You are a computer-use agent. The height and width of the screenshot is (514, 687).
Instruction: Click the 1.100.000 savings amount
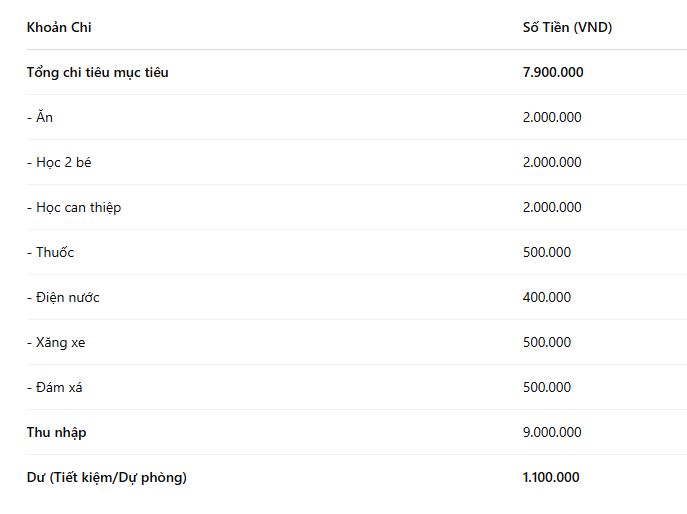point(551,477)
